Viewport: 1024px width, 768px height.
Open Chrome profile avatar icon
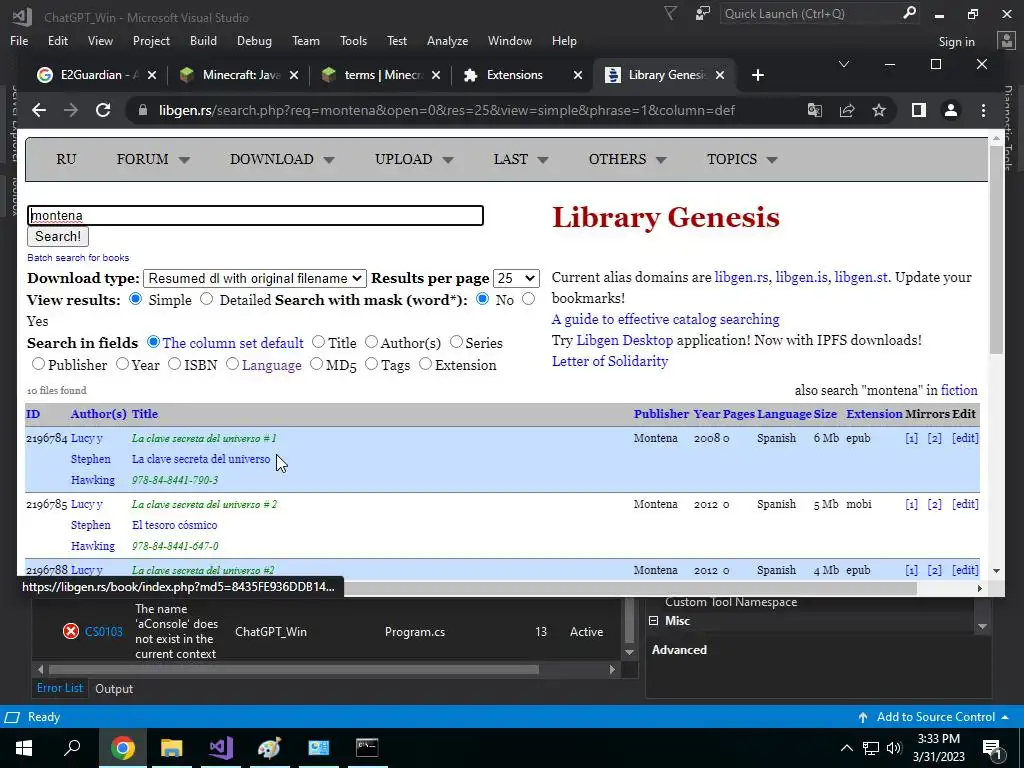coord(951,110)
